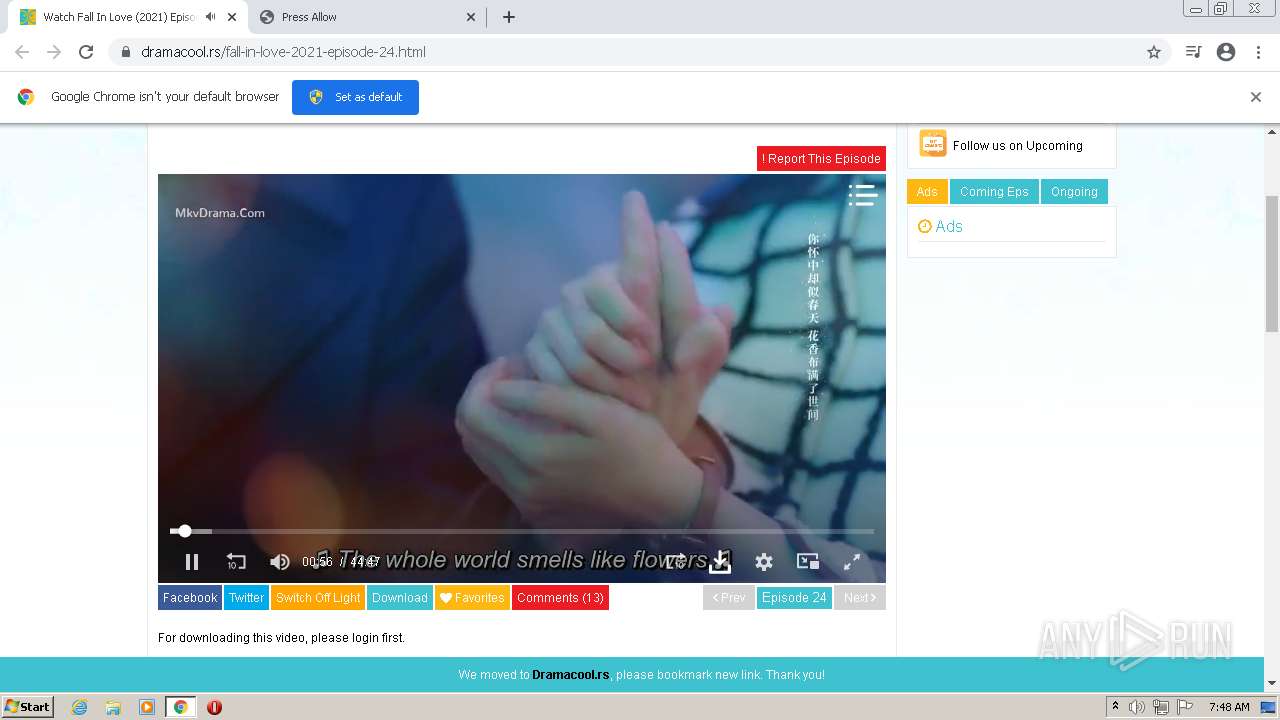Screen dimensions: 1280x720
Task: Share on Twitter
Action: pos(246,598)
